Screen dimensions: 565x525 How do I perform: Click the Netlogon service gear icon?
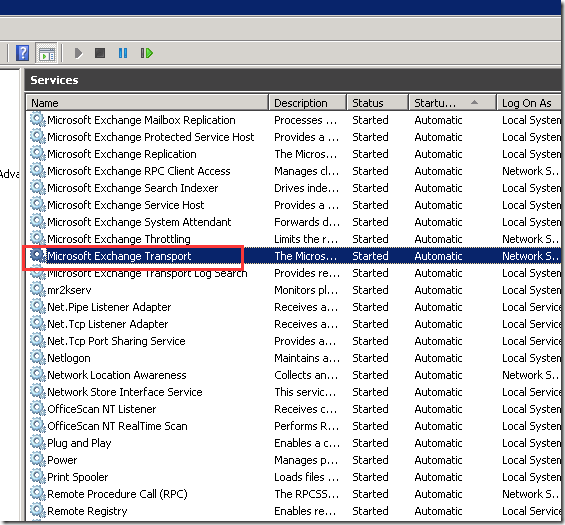[37, 357]
